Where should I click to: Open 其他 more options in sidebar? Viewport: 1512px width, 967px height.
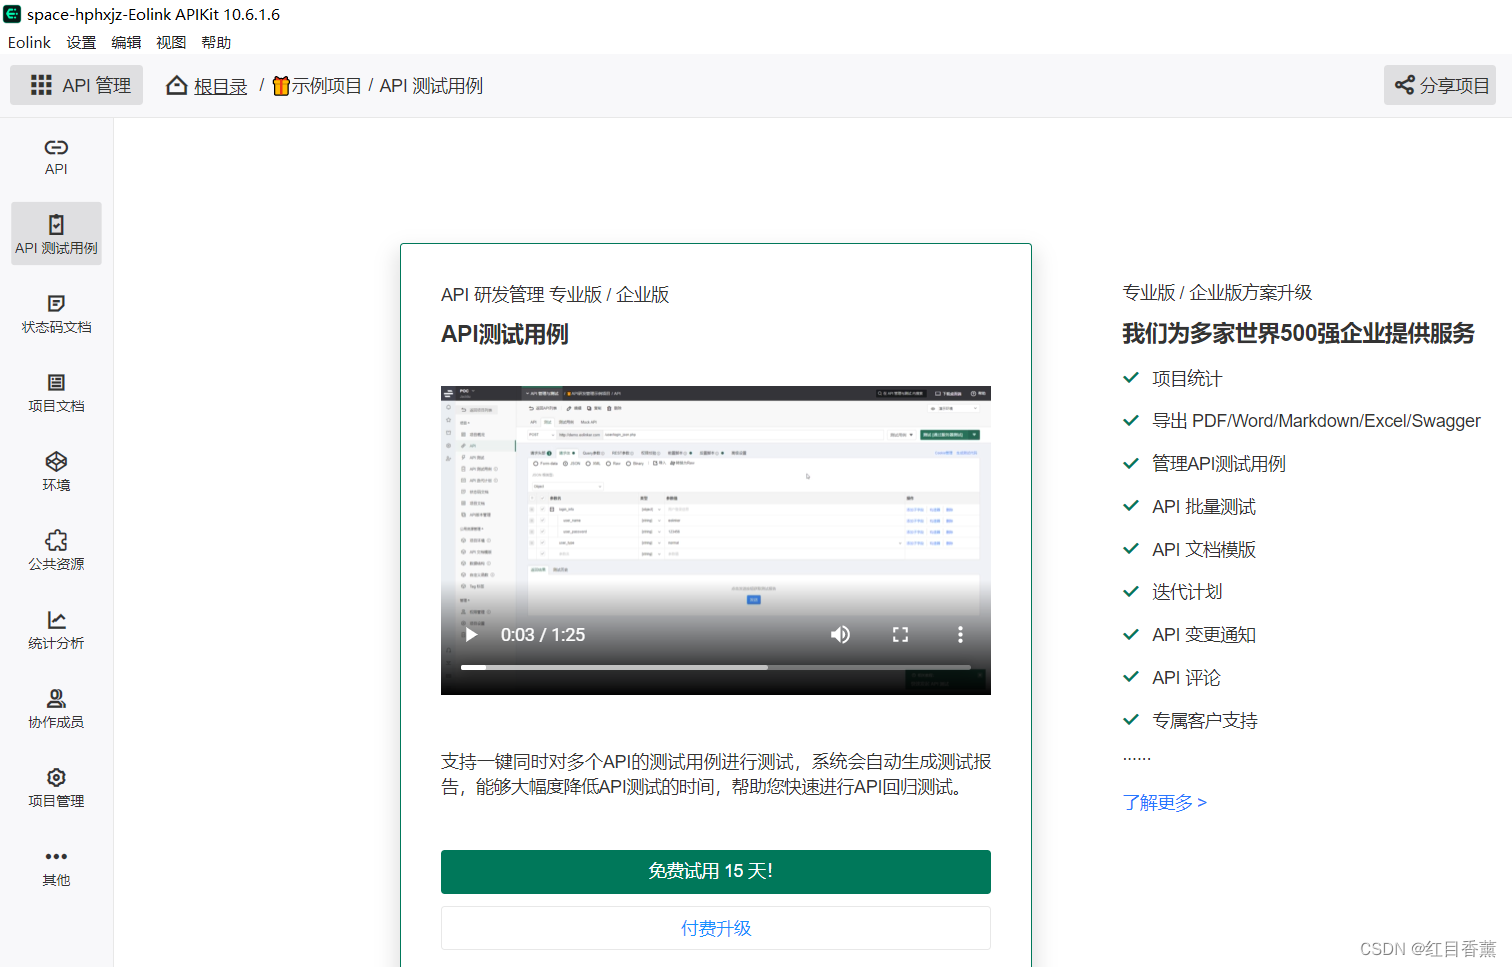tap(56, 867)
